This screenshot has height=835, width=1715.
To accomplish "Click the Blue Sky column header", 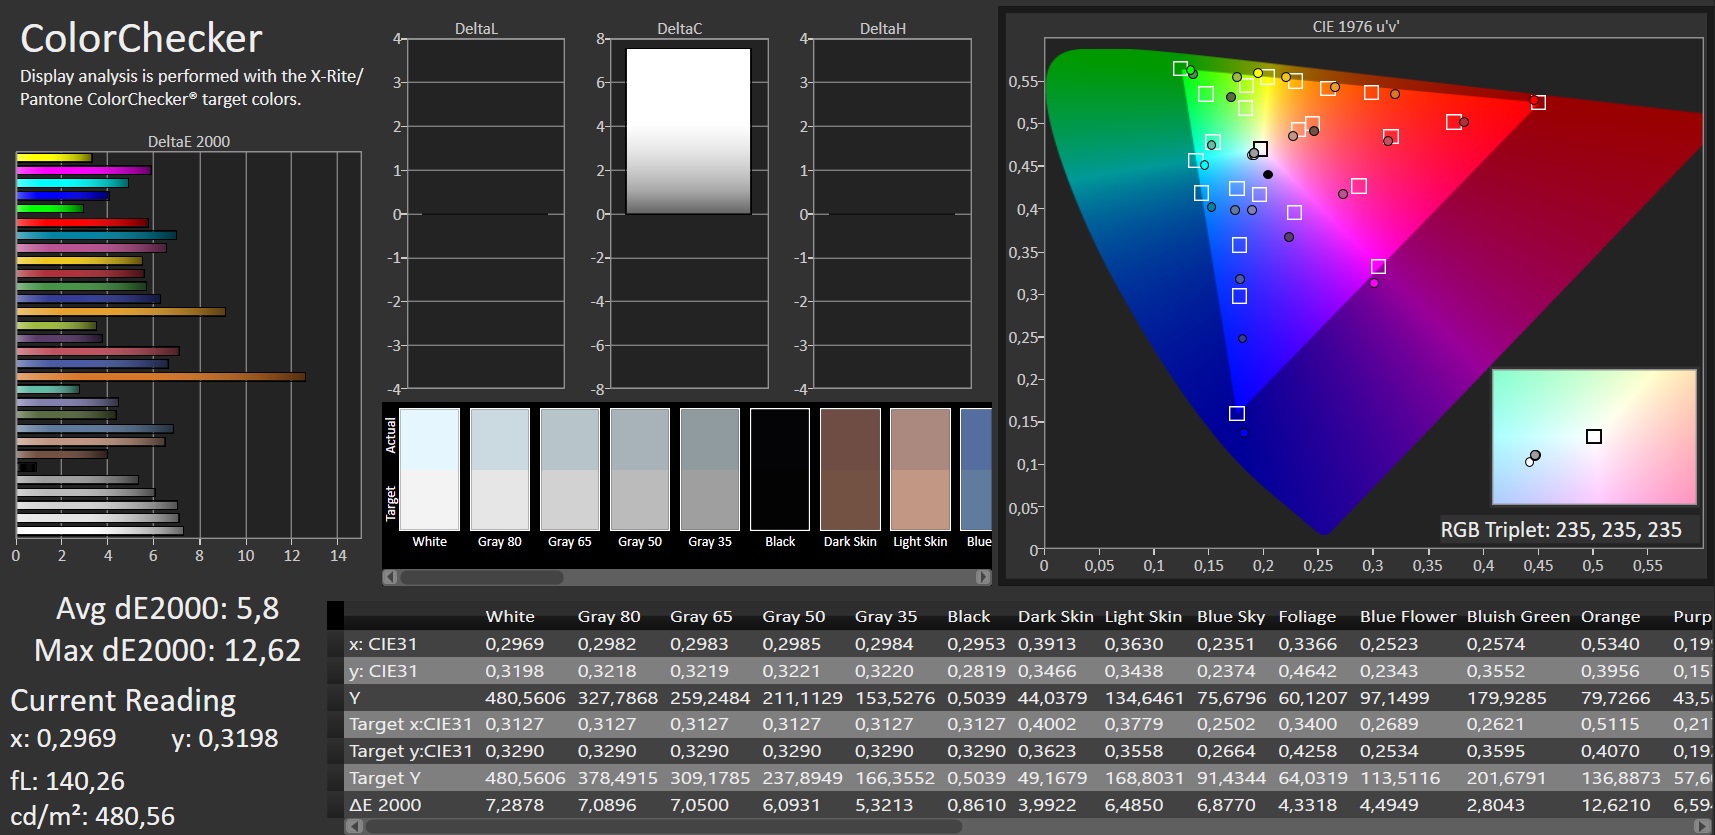I will click(1231, 617).
